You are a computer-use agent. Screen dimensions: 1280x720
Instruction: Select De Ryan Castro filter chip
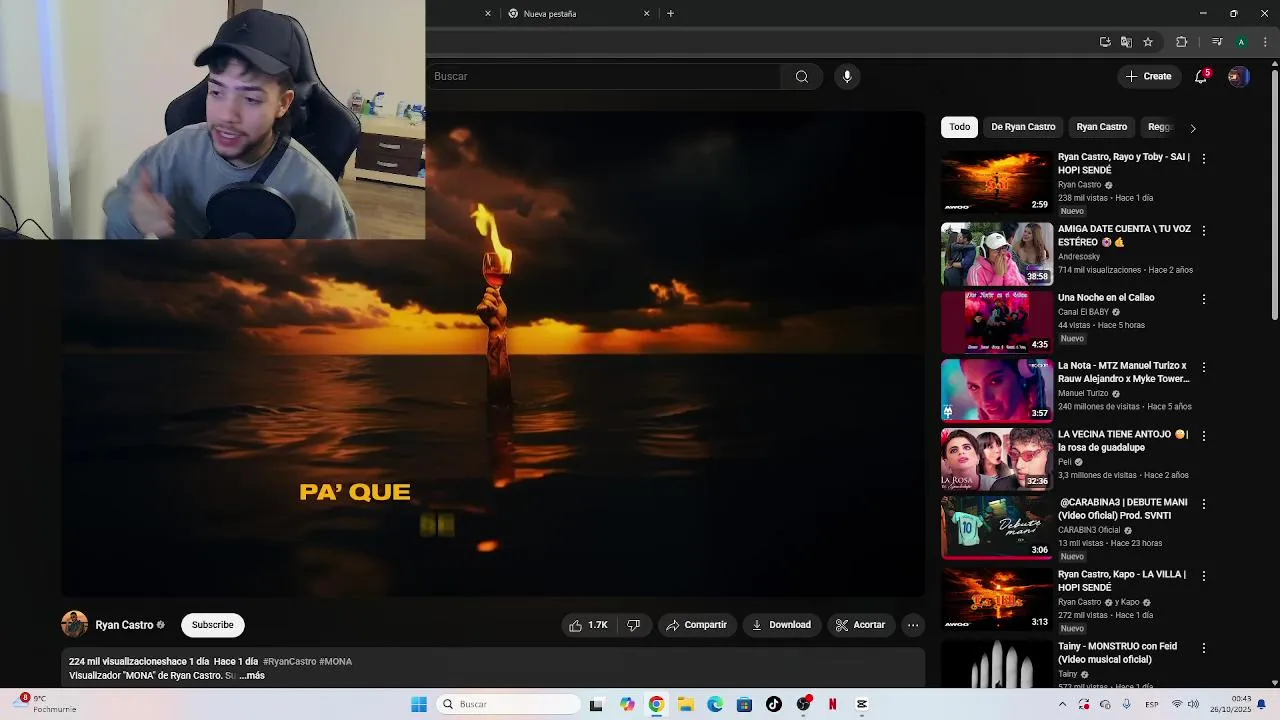coord(1023,127)
